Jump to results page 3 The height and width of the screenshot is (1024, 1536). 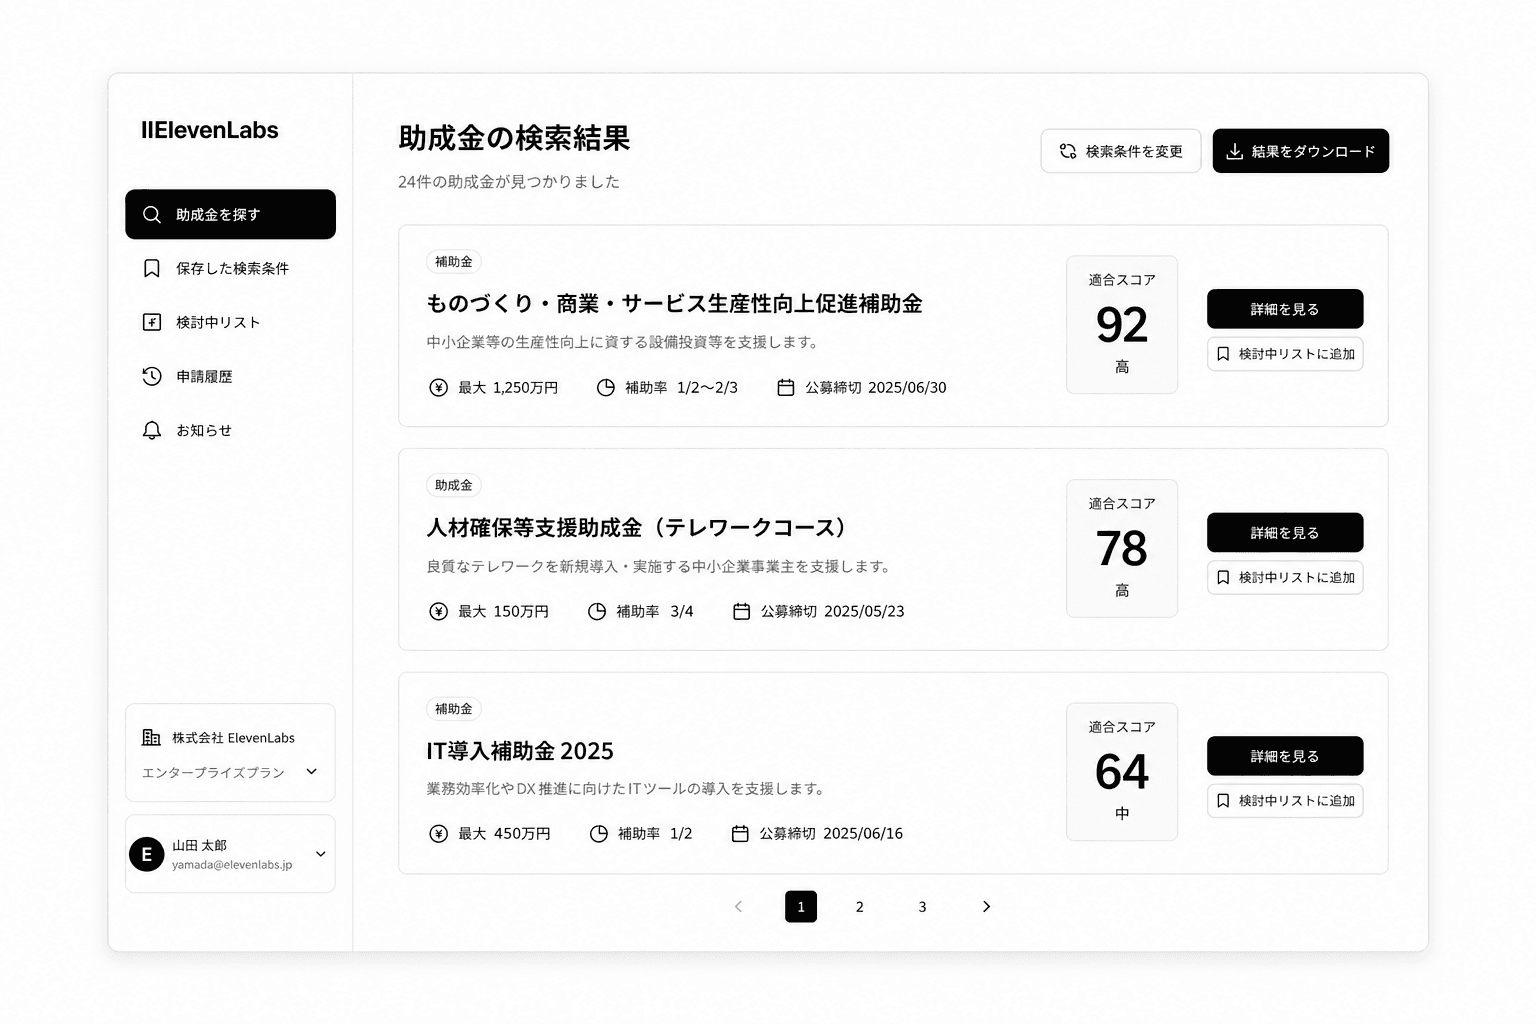pyautogui.click(x=922, y=906)
